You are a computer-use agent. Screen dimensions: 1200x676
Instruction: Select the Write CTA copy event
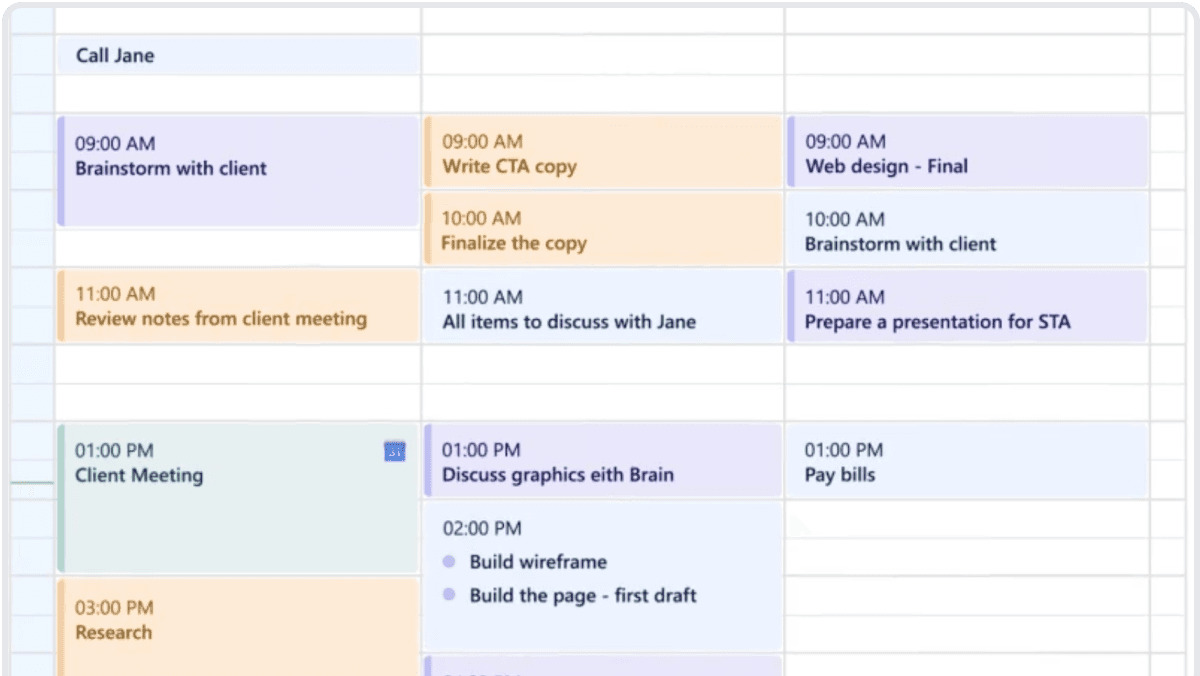[x=601, y=155]
